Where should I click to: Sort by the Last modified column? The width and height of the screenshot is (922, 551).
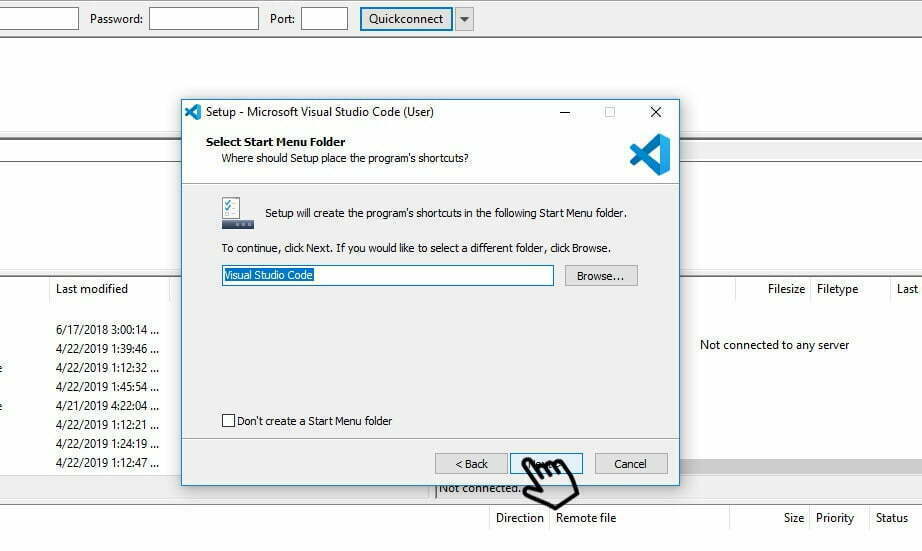pyautogui.click(x=92, y=289)
